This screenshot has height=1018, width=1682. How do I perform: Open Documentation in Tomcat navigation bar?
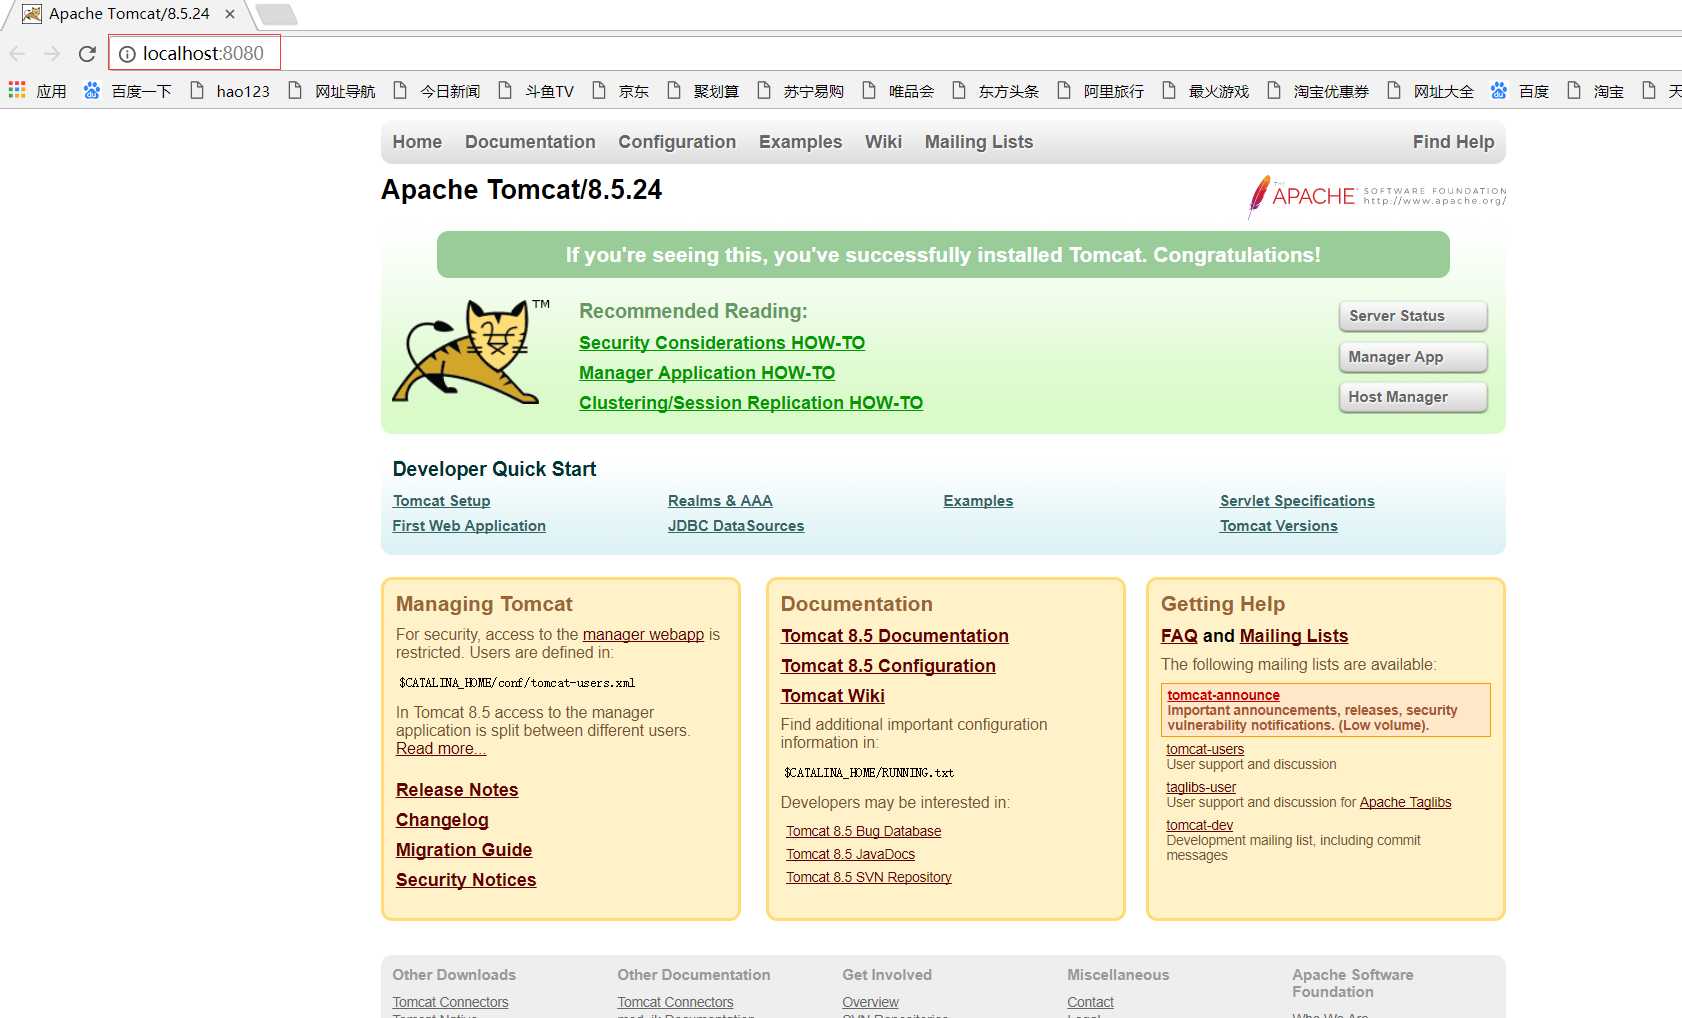pyautogui.click(x=530, y=142)
